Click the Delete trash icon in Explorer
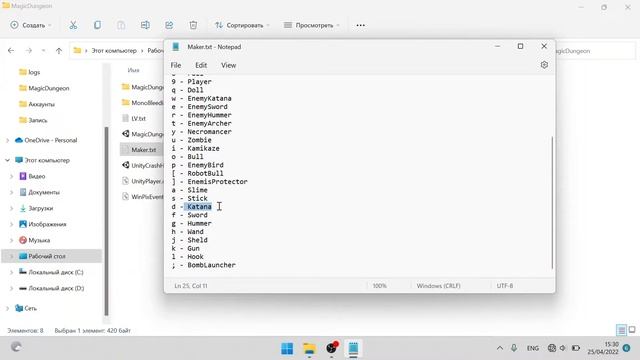This screenshot has width=640, height=360. pos(193,25)
